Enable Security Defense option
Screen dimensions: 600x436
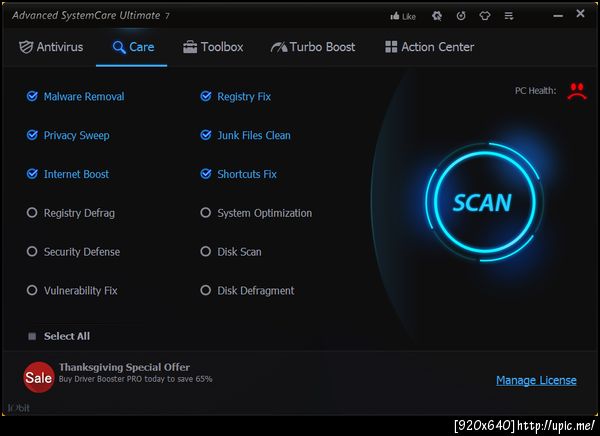[32, 251]
